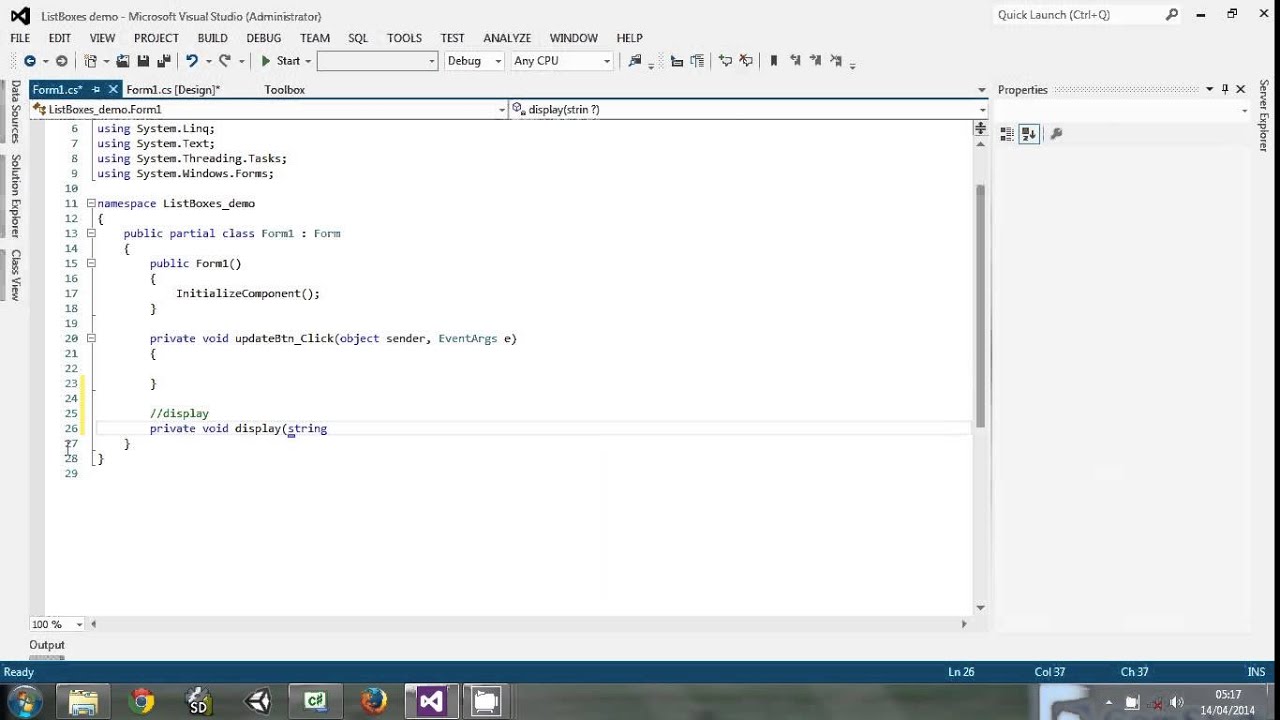Toggle a bookmark on the current line
This screenshot has height=720, width=1280.
point(774,61)
